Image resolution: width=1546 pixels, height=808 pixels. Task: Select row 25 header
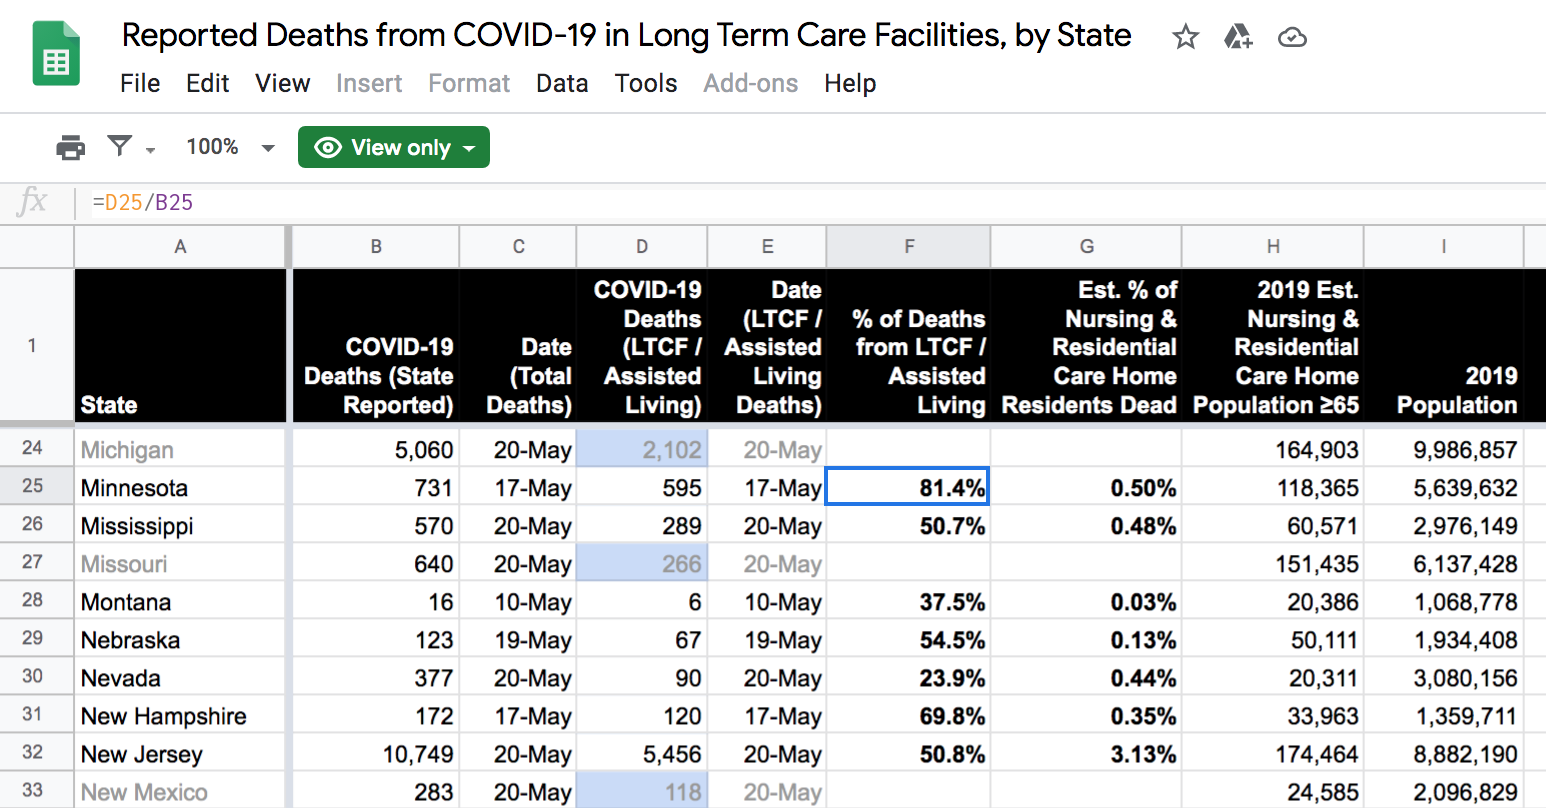33,486
